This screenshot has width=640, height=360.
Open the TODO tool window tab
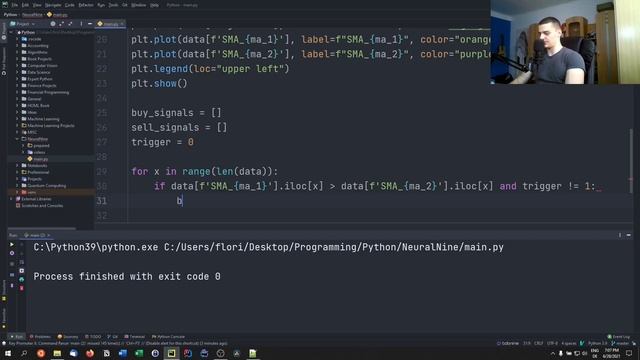[x=93, y=337]
